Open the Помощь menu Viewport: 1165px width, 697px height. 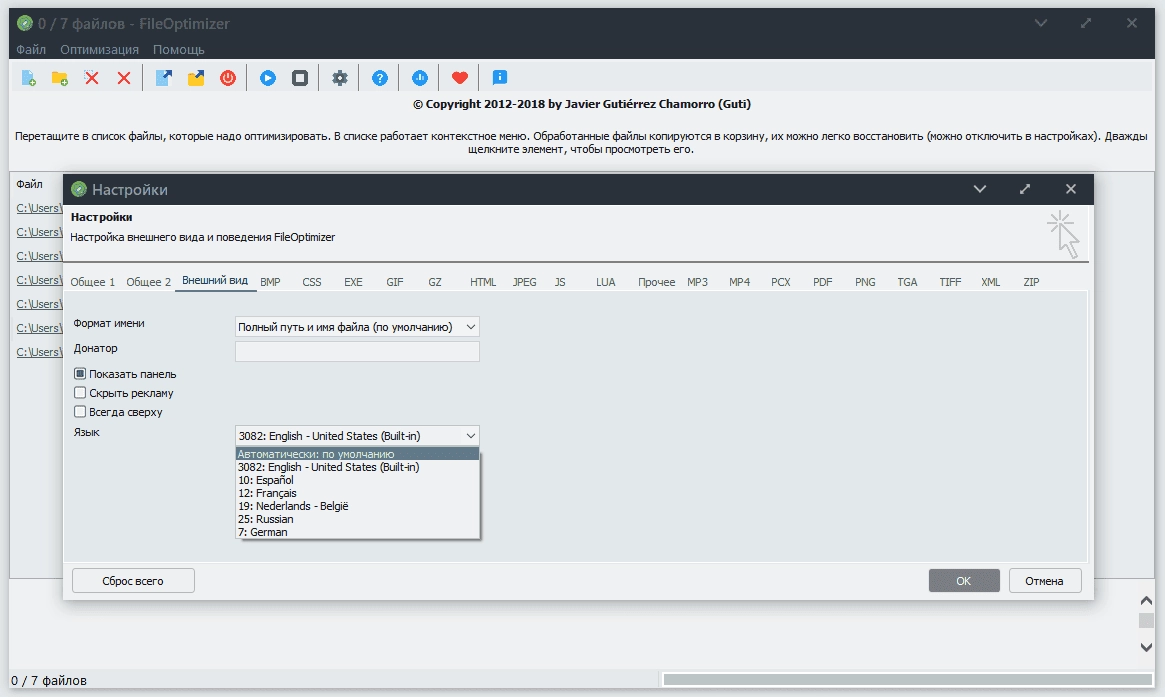pos(178,49)
